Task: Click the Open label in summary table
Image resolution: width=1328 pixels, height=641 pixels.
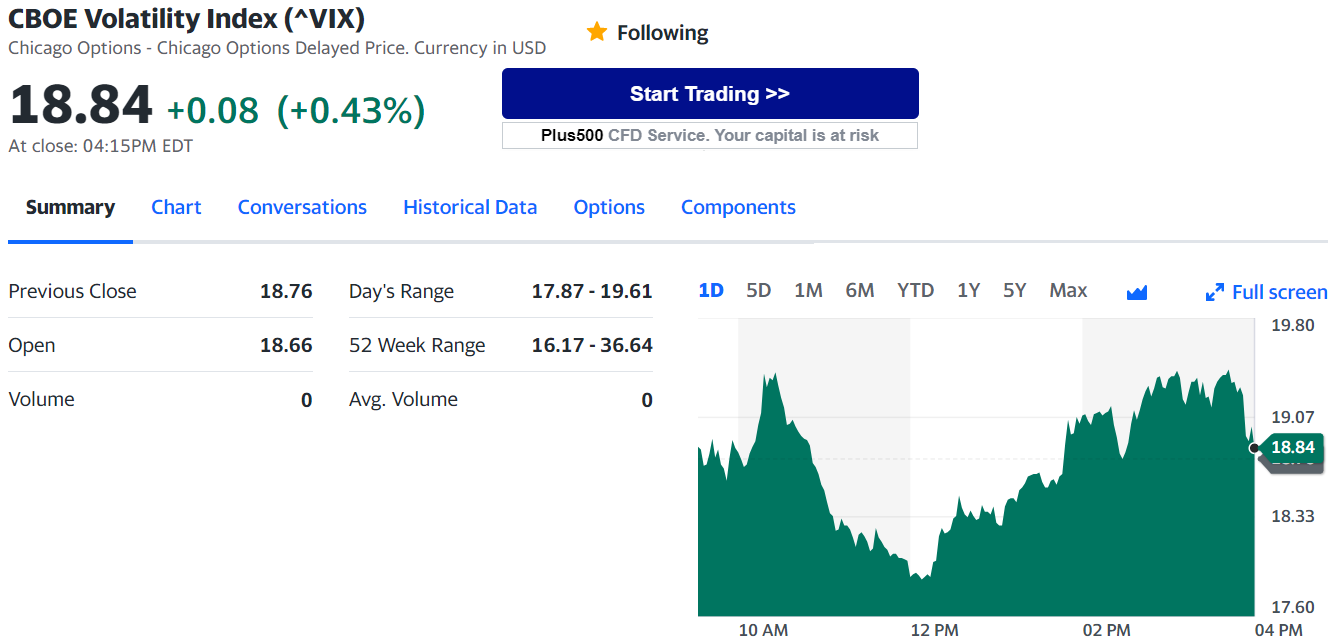Action: [x=32, y=345]
